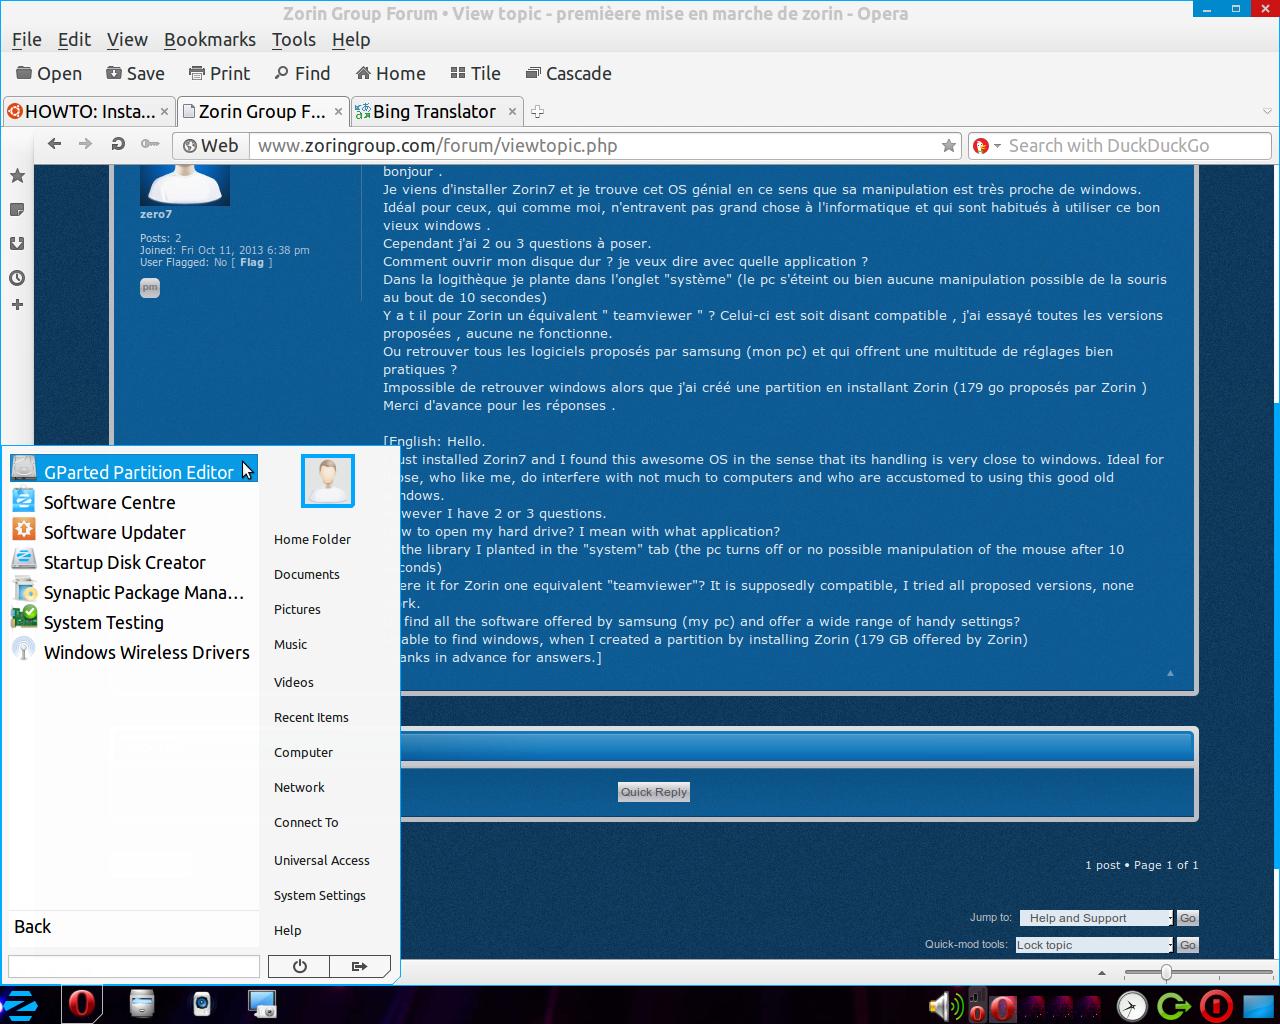Open the Downloads panel in sidebar
The width and height of the screenshot is (1280, 1024).
point(17,244)
